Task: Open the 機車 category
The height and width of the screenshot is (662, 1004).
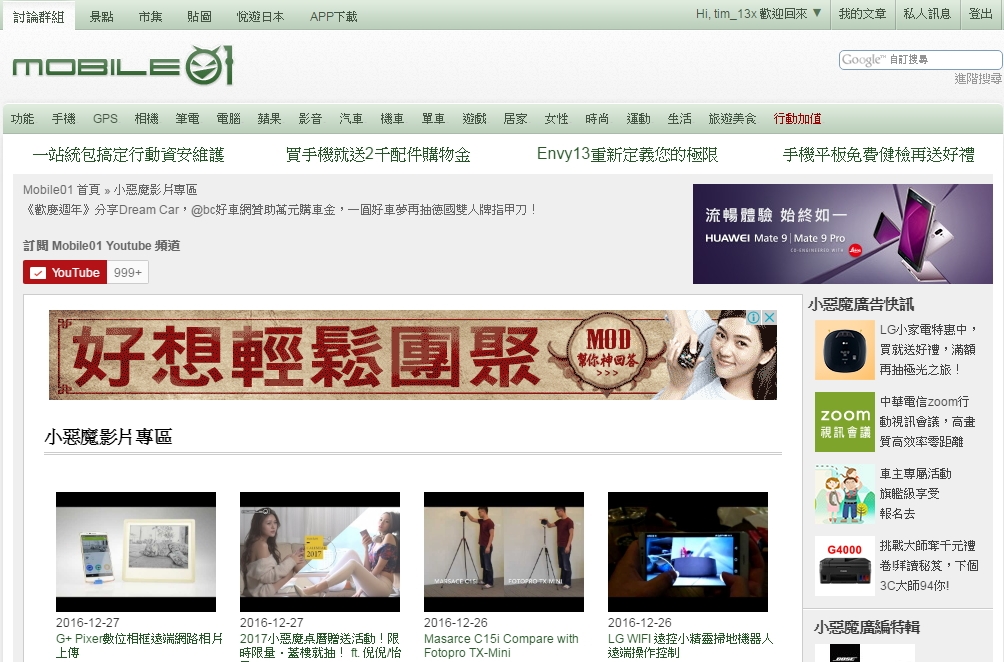Action: [x=393, y=118]
